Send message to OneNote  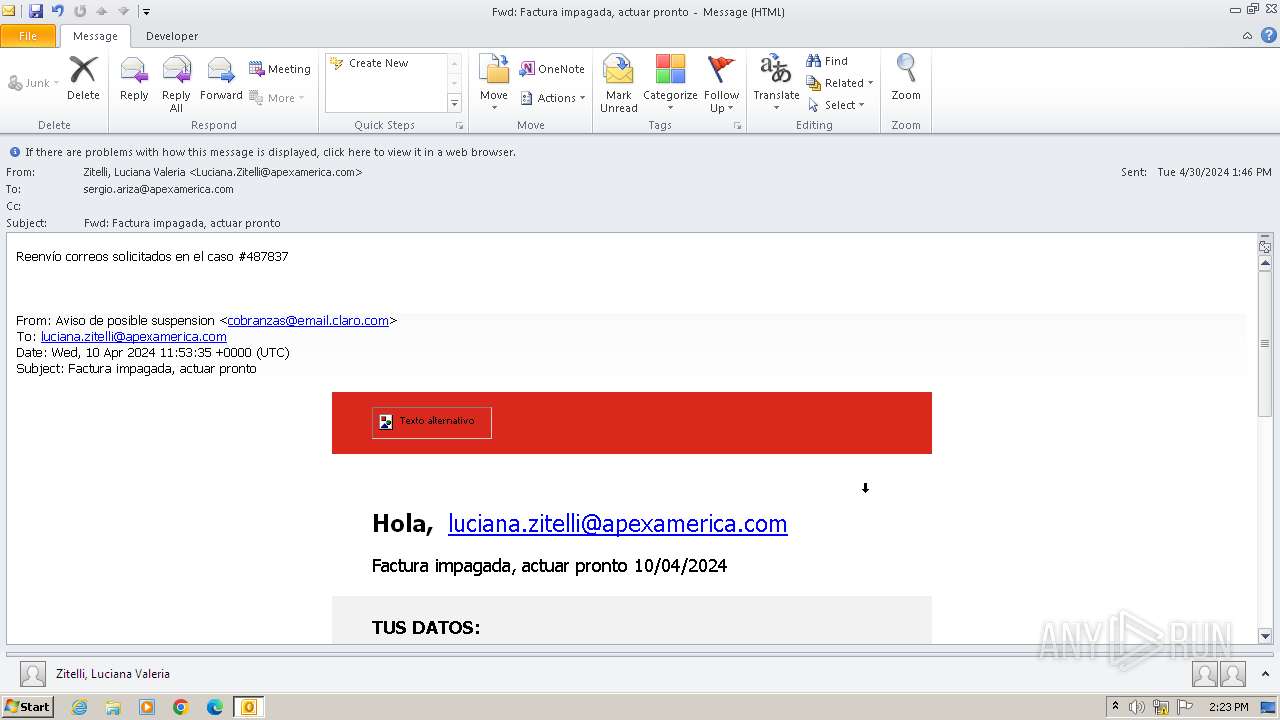coord(552,69)
